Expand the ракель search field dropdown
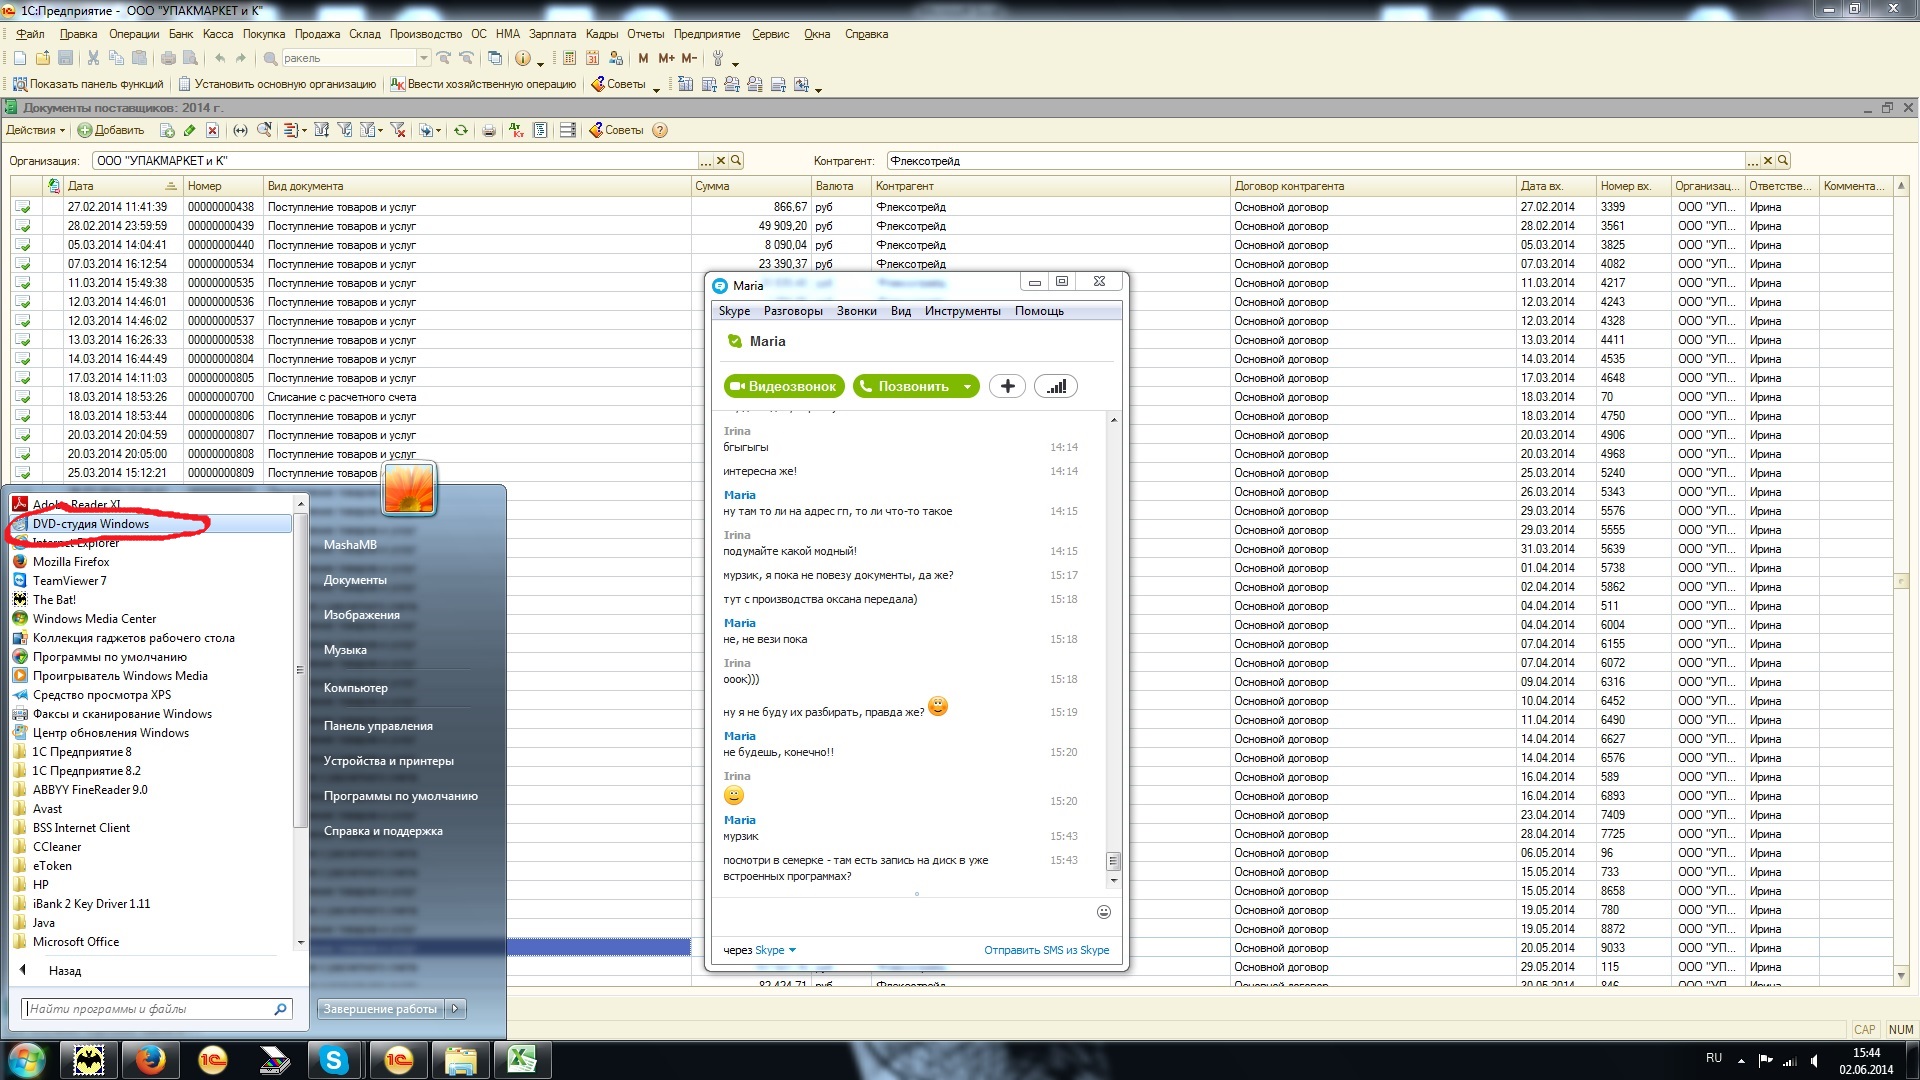This screenshot has width=1920, height=1080. [x=424, y=58]
